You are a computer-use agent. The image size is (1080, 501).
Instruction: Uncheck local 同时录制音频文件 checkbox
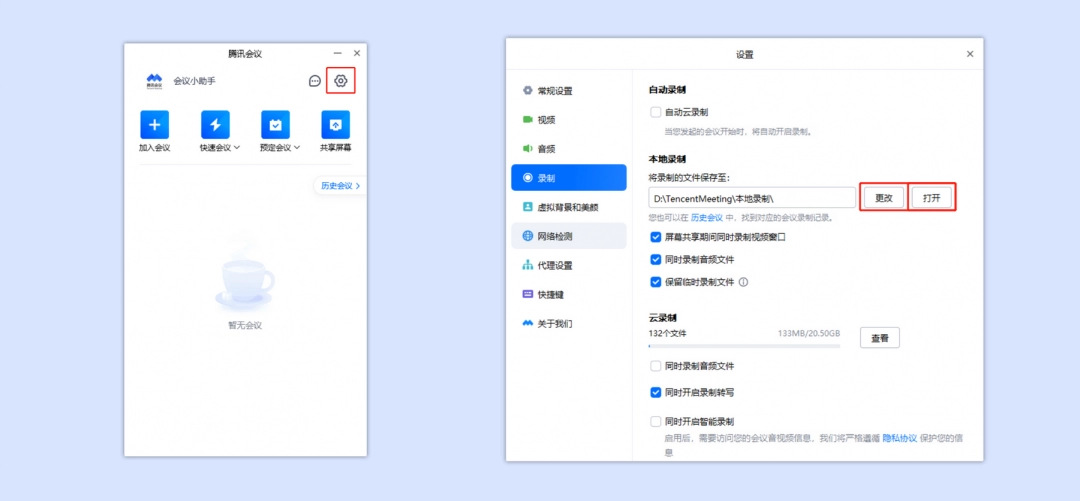click(656, 260)
